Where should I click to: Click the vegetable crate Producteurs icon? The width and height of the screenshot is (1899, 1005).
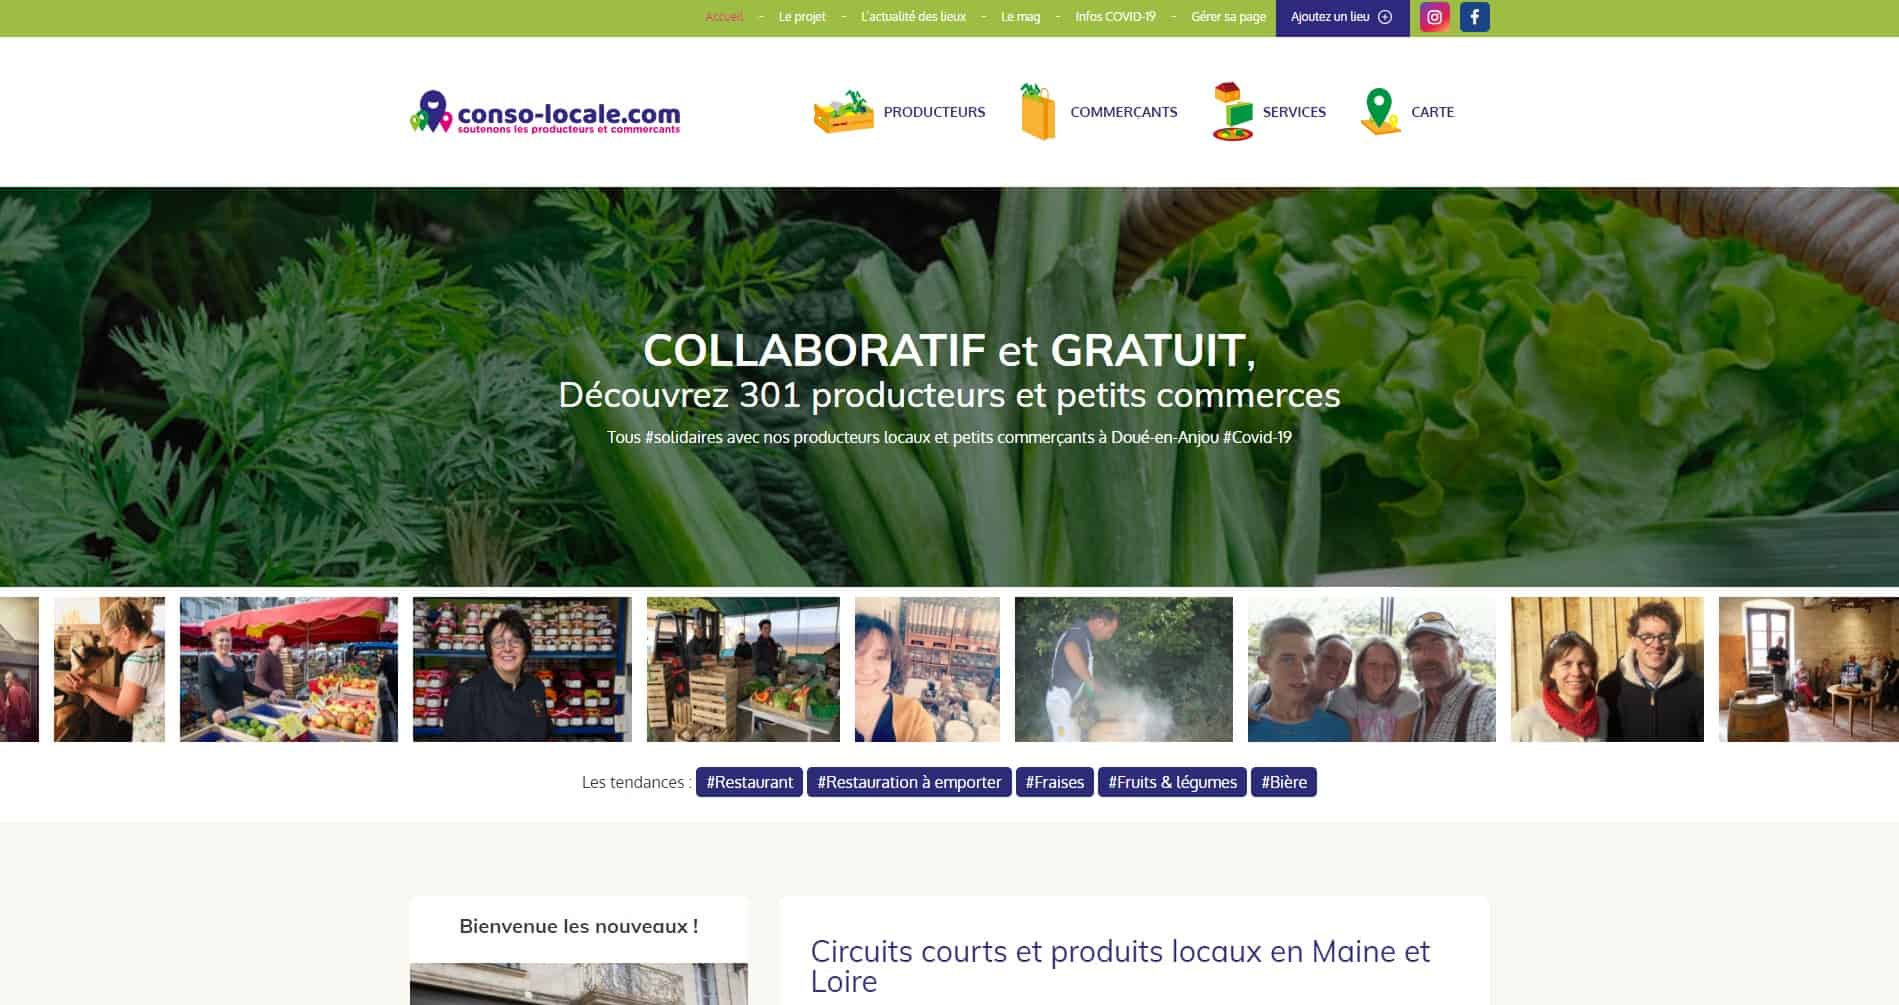(x=843, y=112)
